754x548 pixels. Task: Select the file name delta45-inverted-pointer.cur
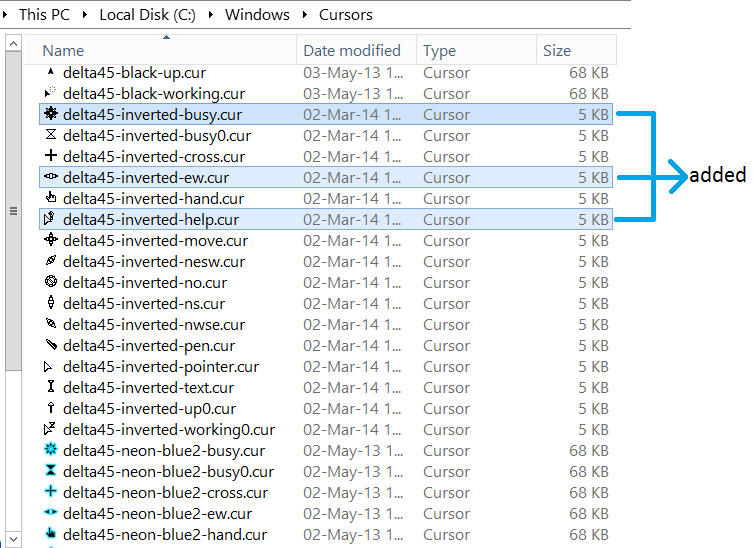pos(161,366)
